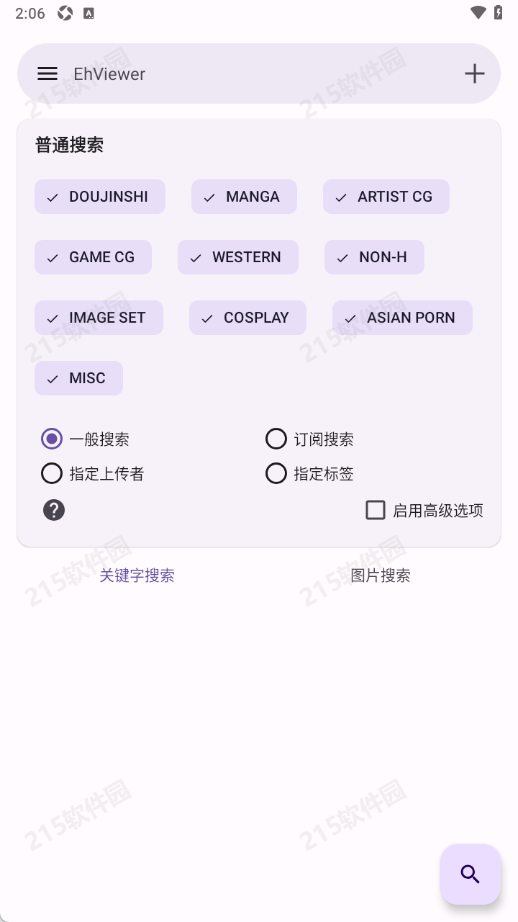Viewport: 518px width, 922px height.
Task: Click the help question mark icon
Action: coord(54,510)
